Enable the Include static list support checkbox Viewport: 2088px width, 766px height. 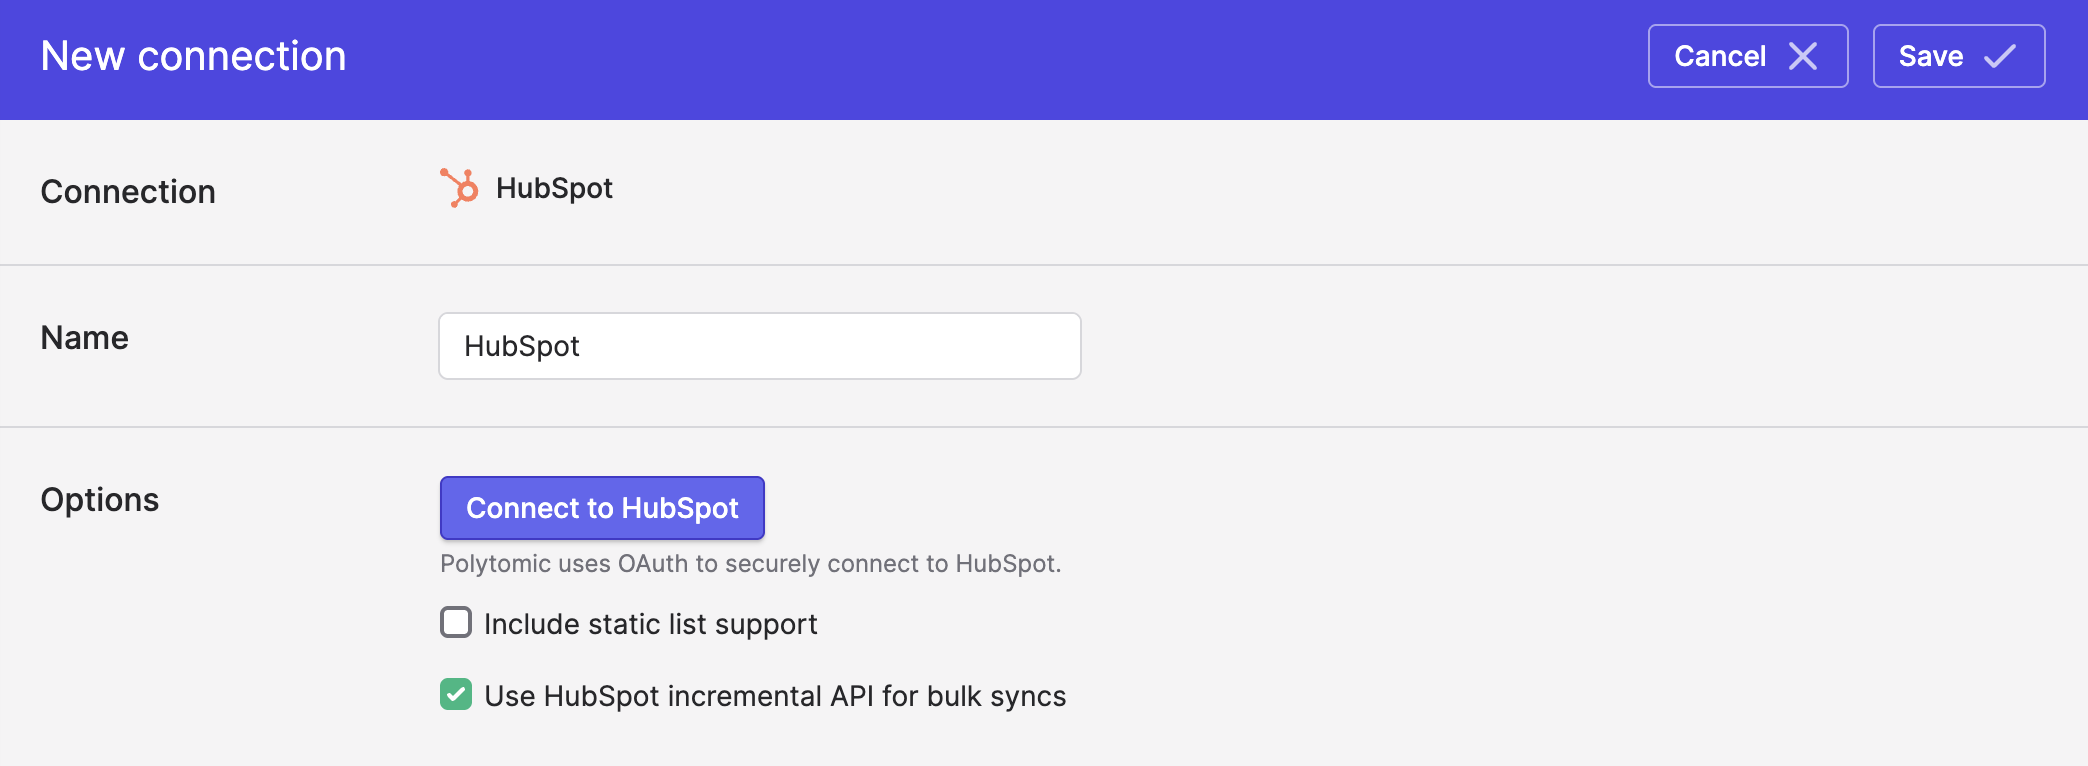coord(456,622)
